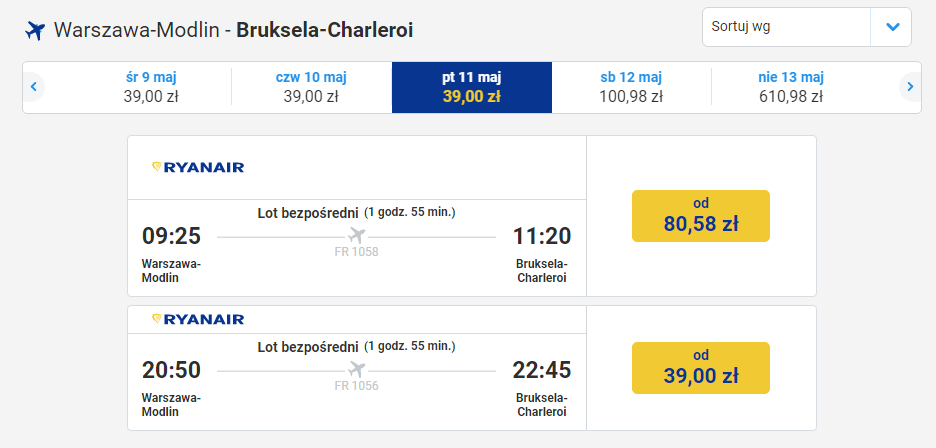Choose the flight priced od 39,00 zł
Image resolution: width=936 pixels, height=448 pixels.
(700, 368)
